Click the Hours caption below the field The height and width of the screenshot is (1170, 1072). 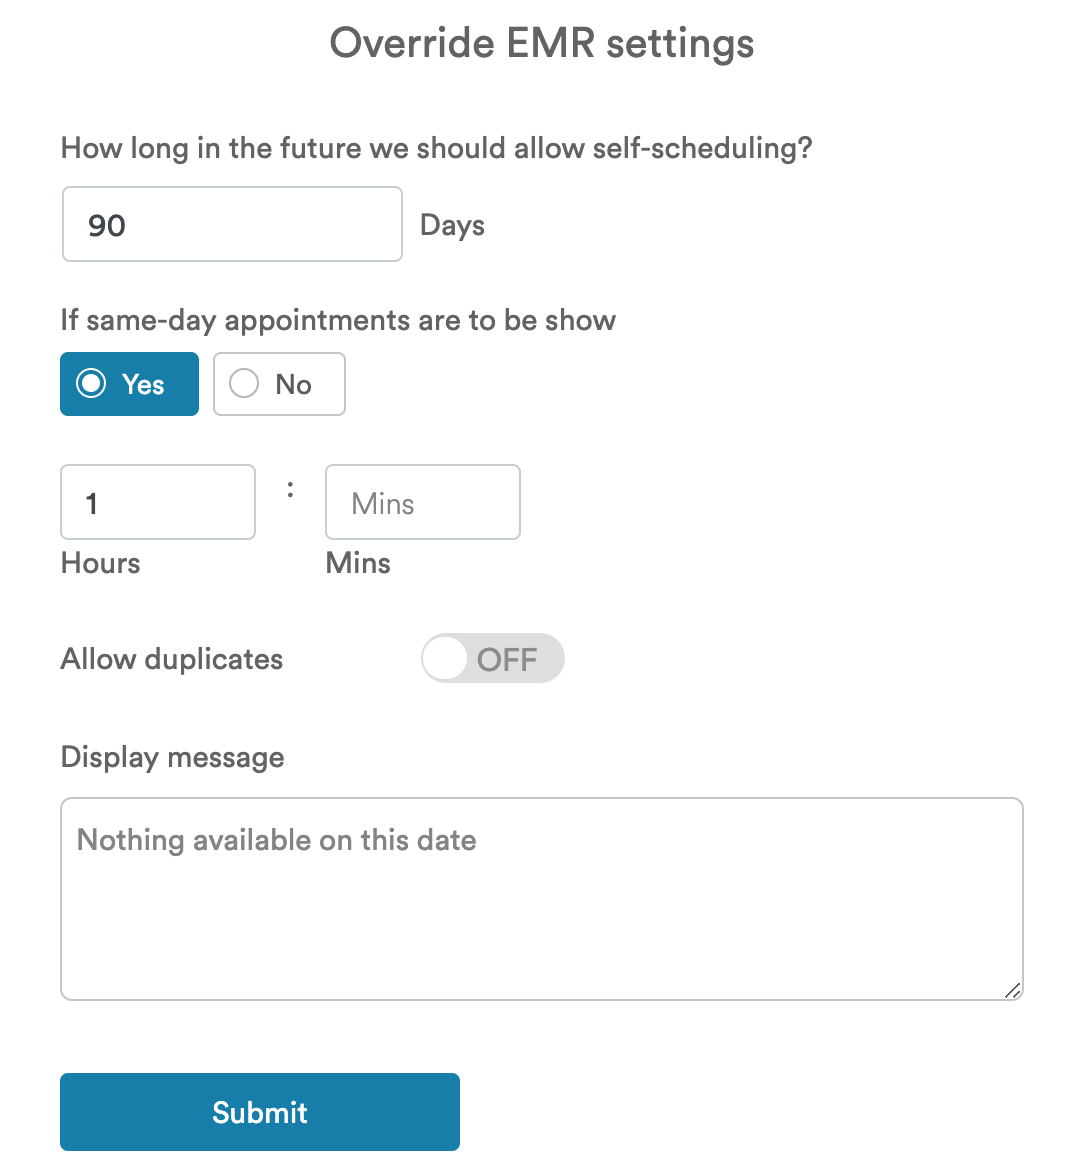click(100, 563)
